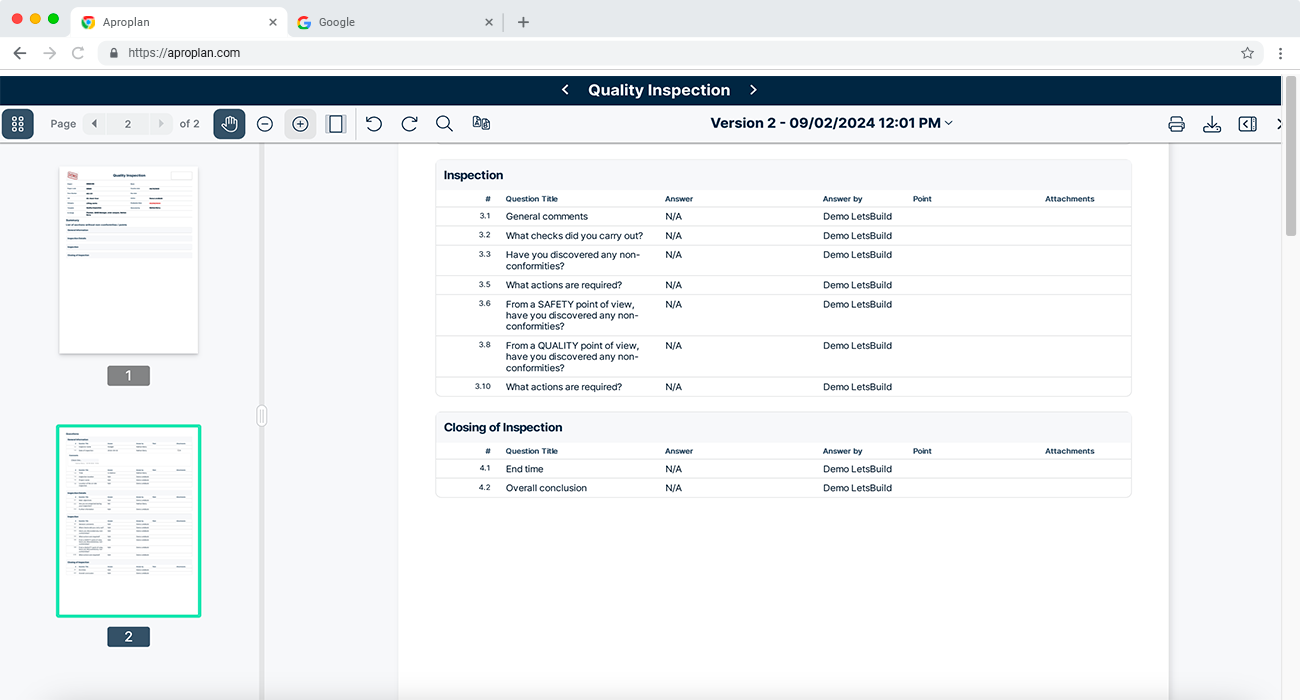Click the page number input field
Image resolution: width=1300 pixels, height=700 pixels.
tap(128, 124)
